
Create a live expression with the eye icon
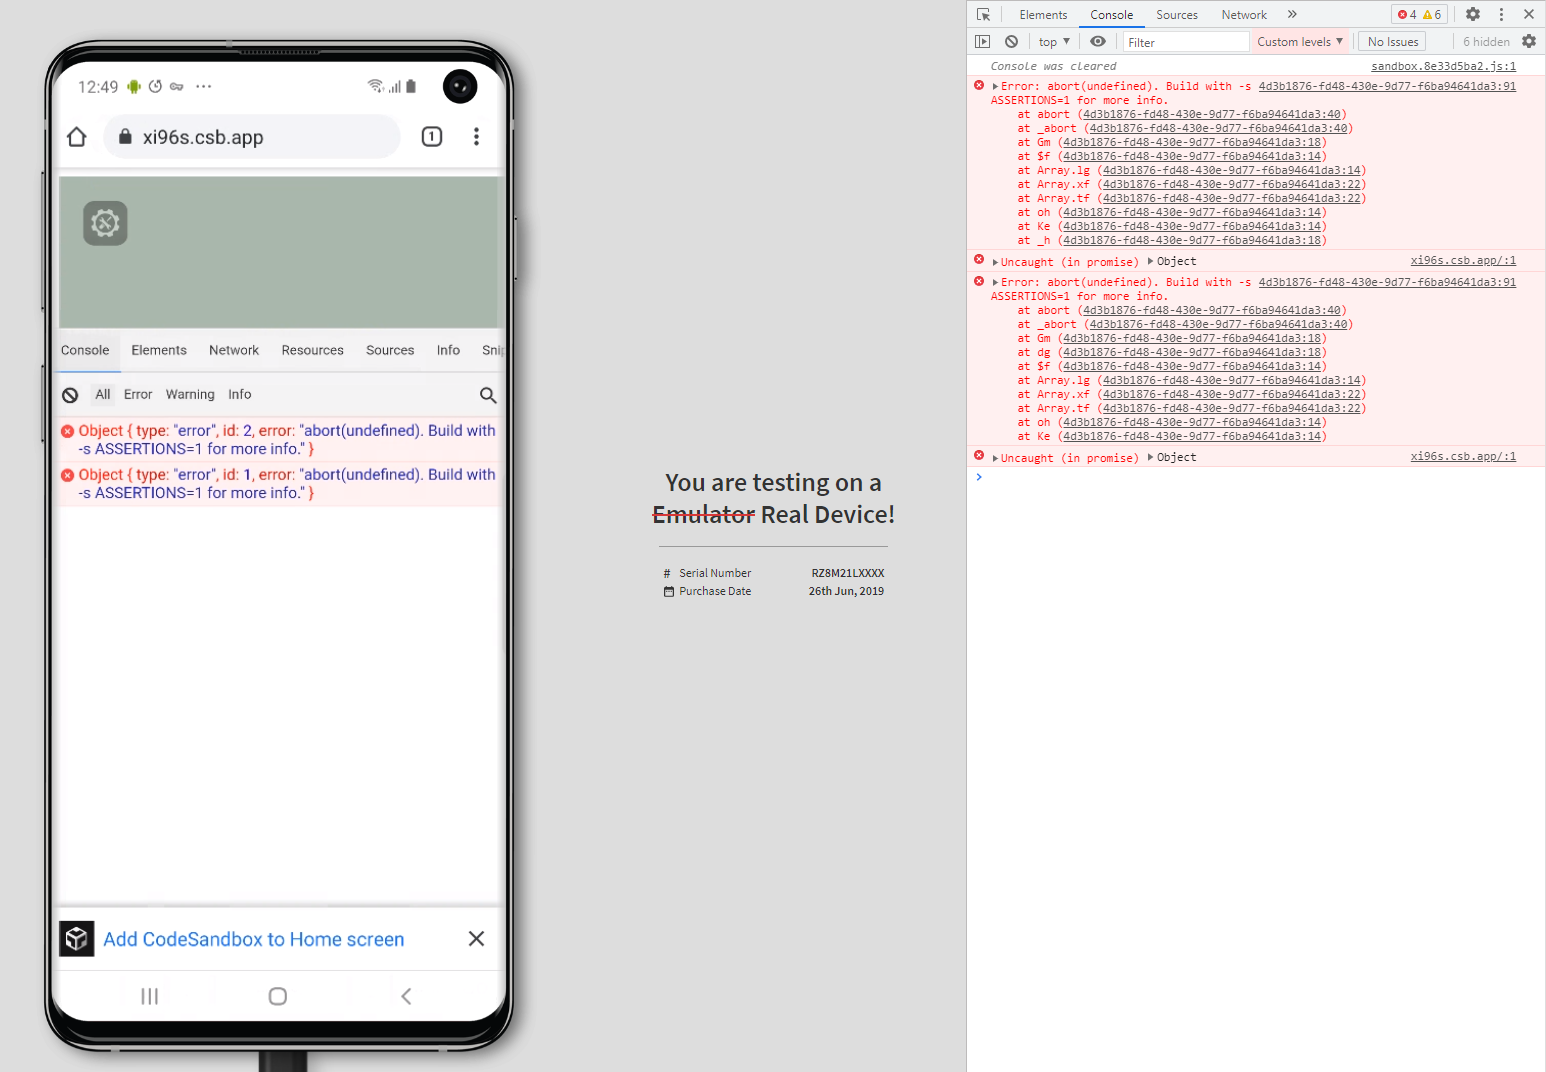(x=1097, y=41)
